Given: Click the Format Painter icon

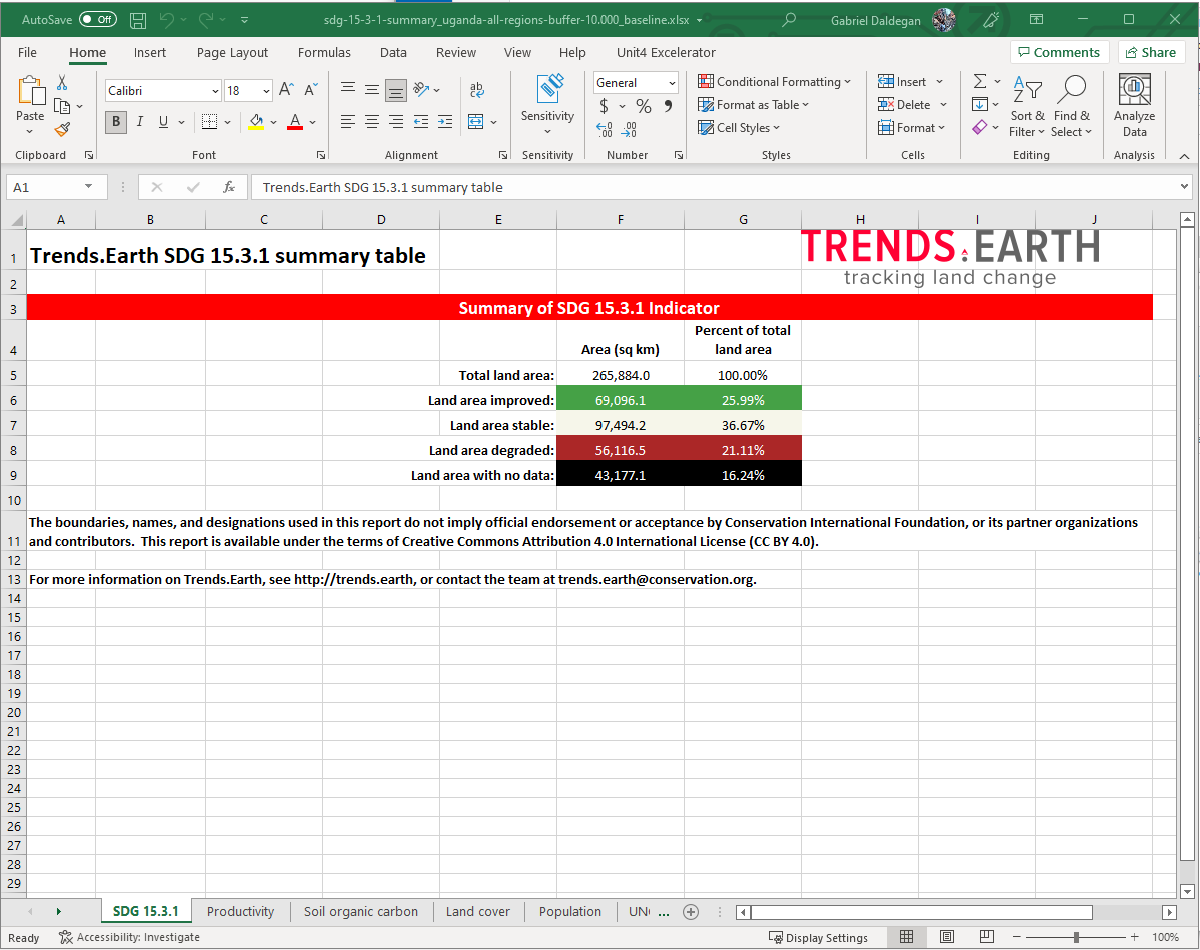Looking at the screenshot, I should pos(62,130).
